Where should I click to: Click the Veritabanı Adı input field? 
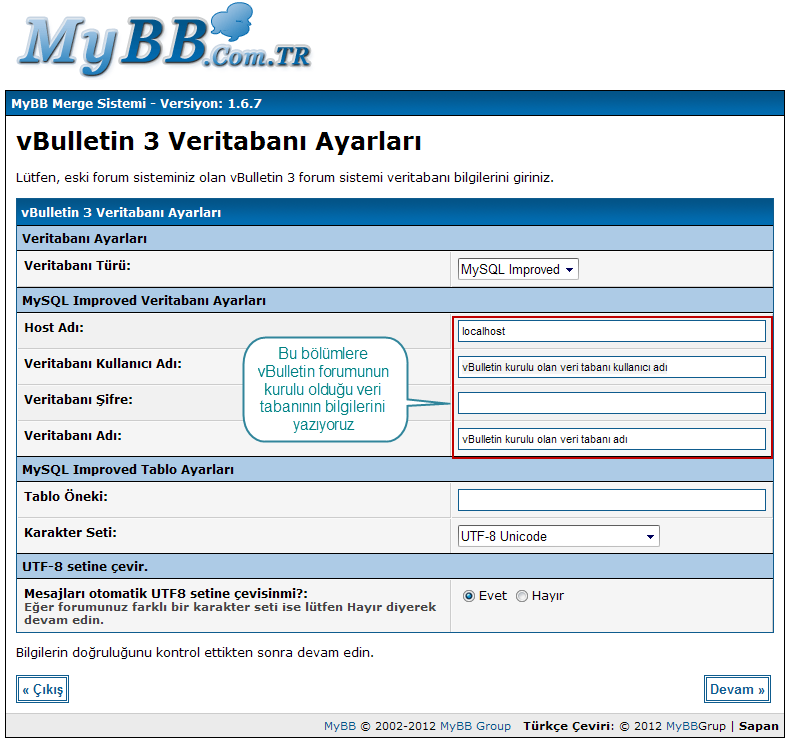[x=612, y=439]
